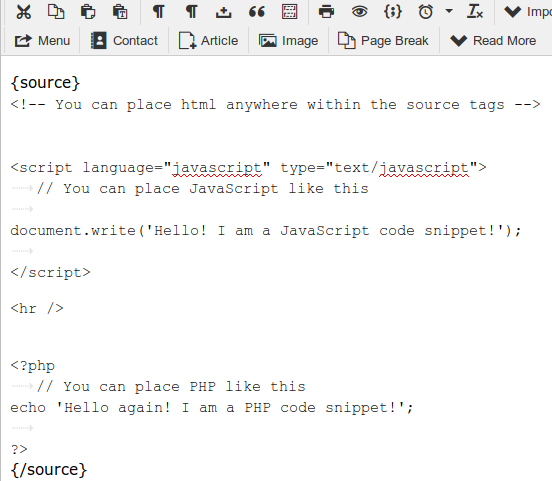Click the <script language="javascript"> line
552x481 pixels.
[248, 168]
